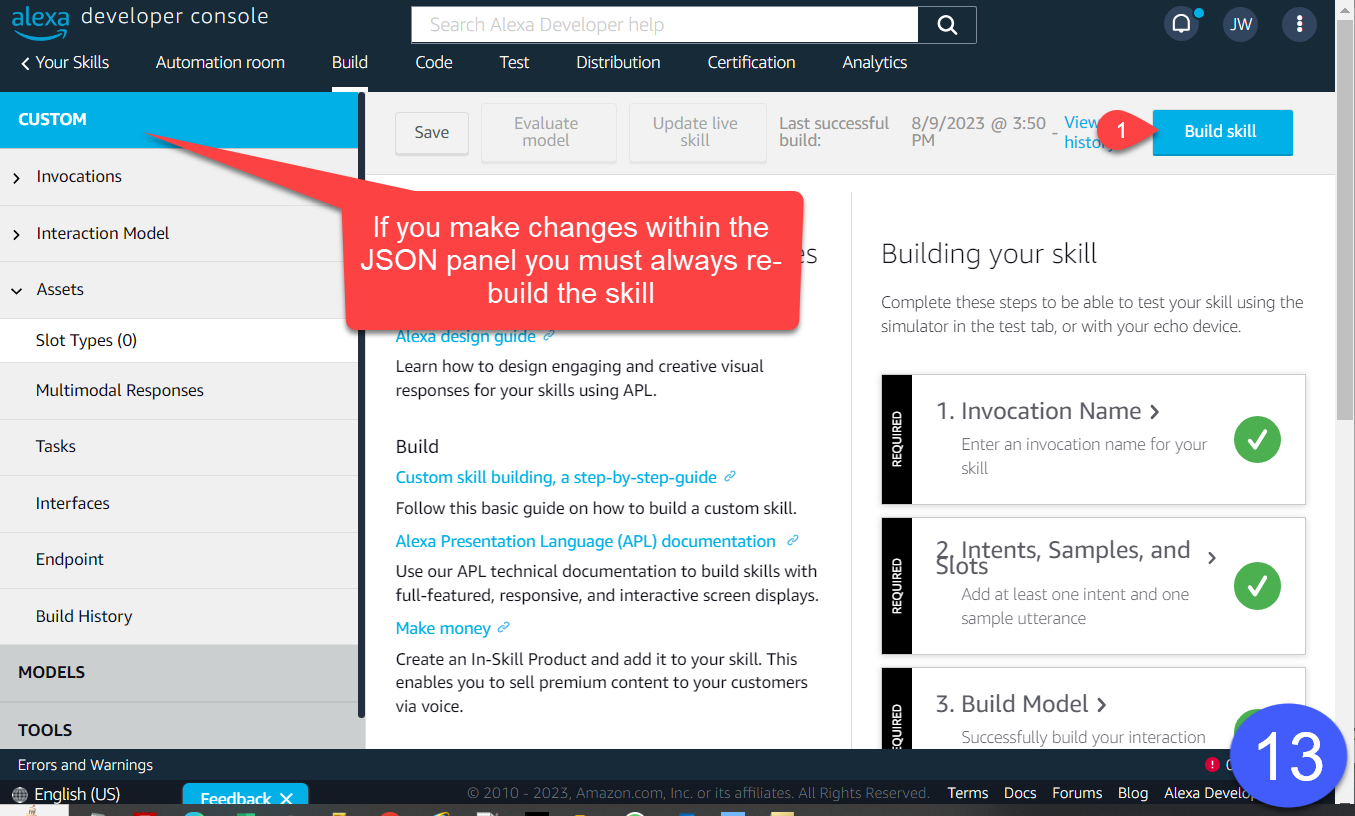Open the notifications bell icon

1182,24
